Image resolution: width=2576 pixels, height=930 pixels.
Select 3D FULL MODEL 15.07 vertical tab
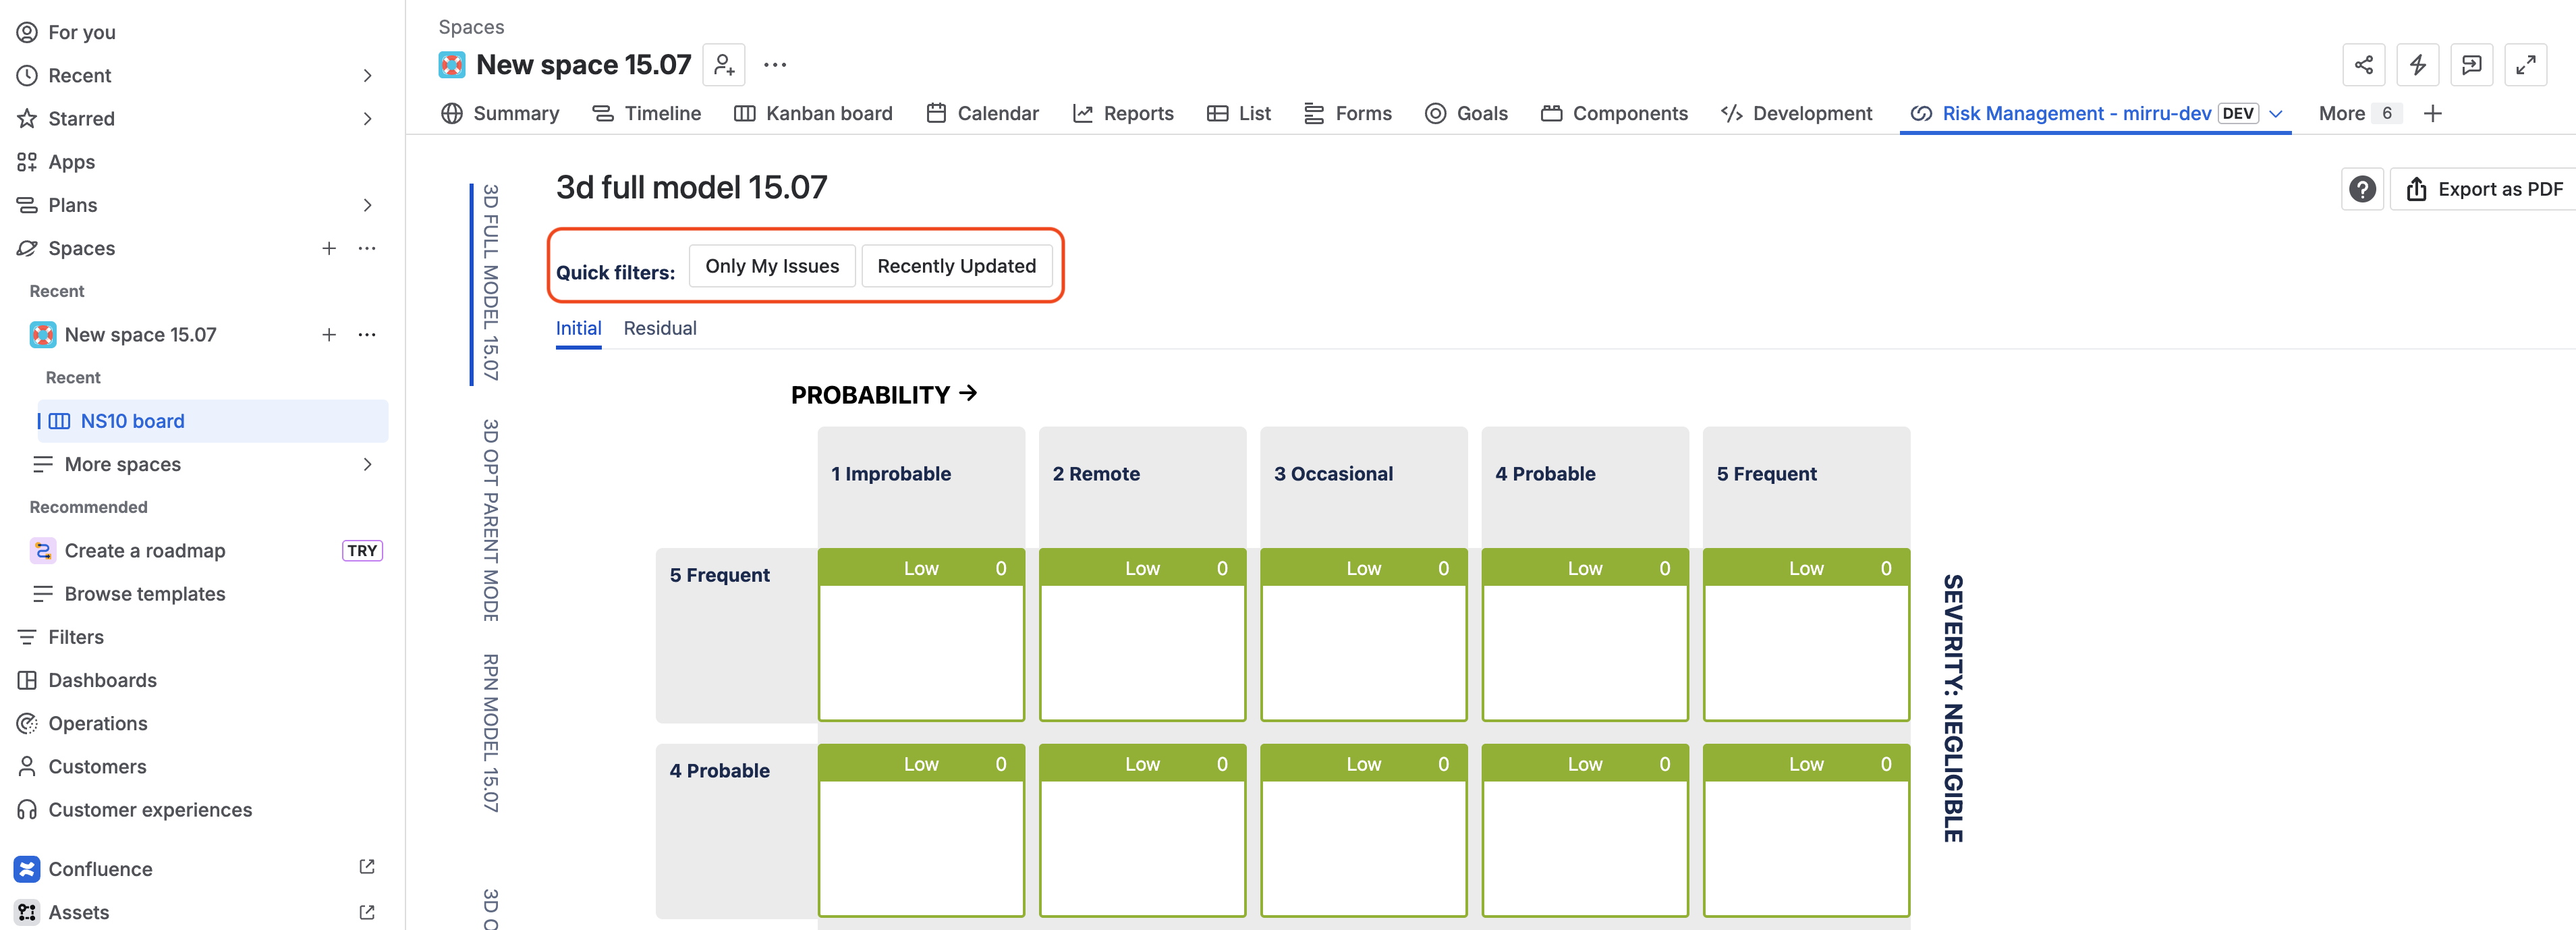click(x=489, y=283)
